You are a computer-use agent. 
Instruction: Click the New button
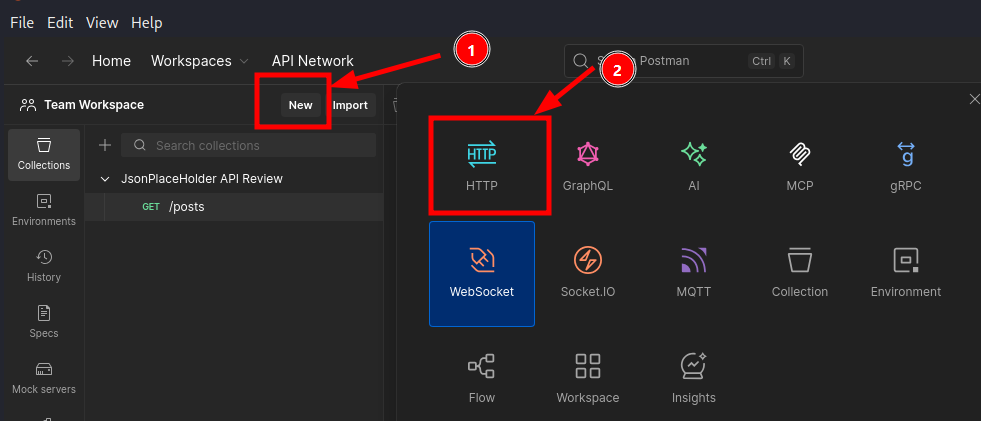[300, 105]
